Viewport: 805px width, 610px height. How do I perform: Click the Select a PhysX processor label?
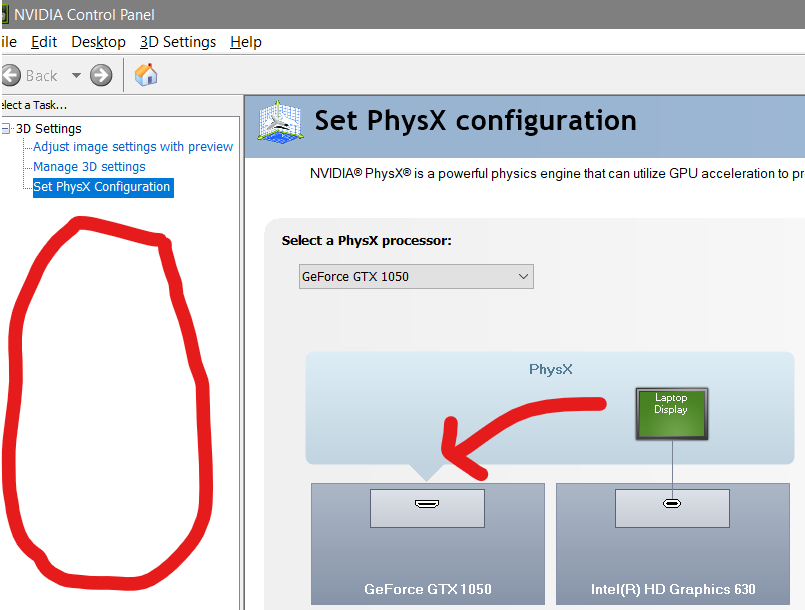(367, 240)
